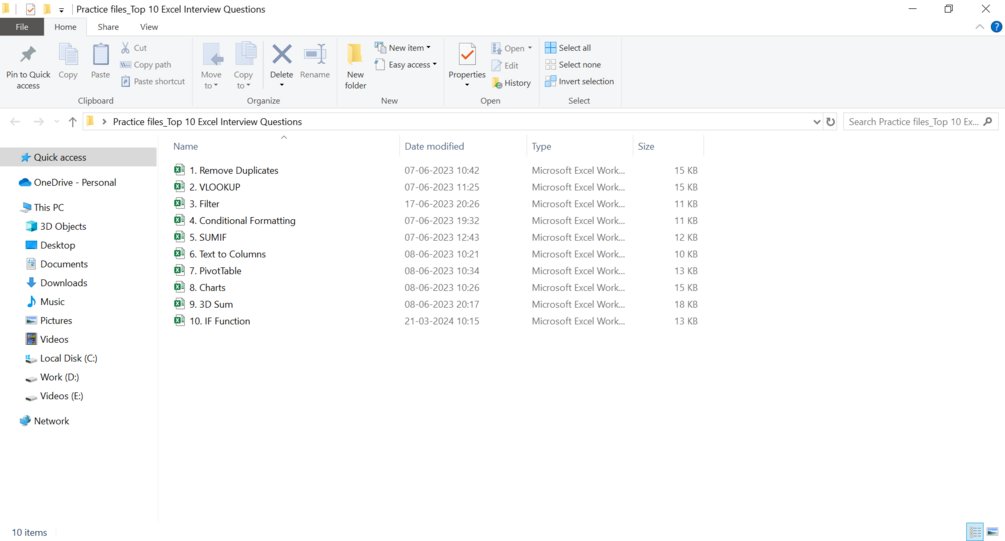Click Select none
The height and width of the screenshot is (541, 1005).
tap(573, 65)
